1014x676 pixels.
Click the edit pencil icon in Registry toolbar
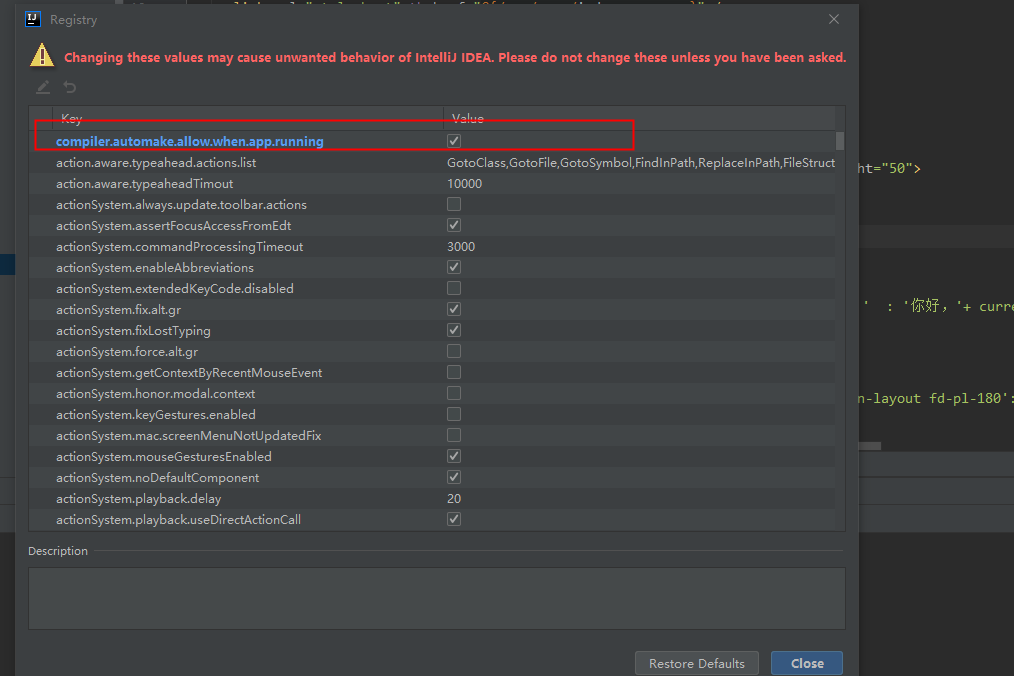[43, 87]
